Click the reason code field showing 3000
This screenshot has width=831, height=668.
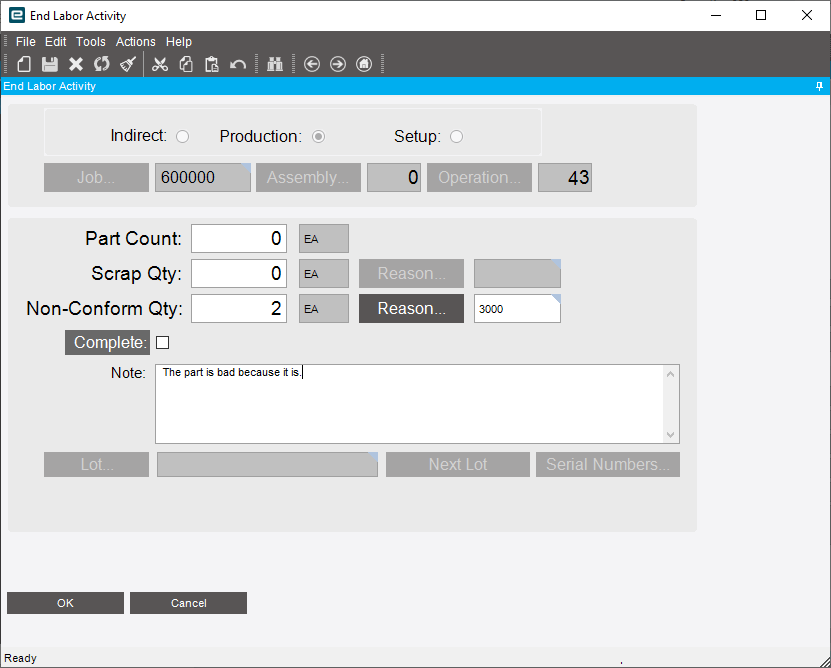click(517, 309)
